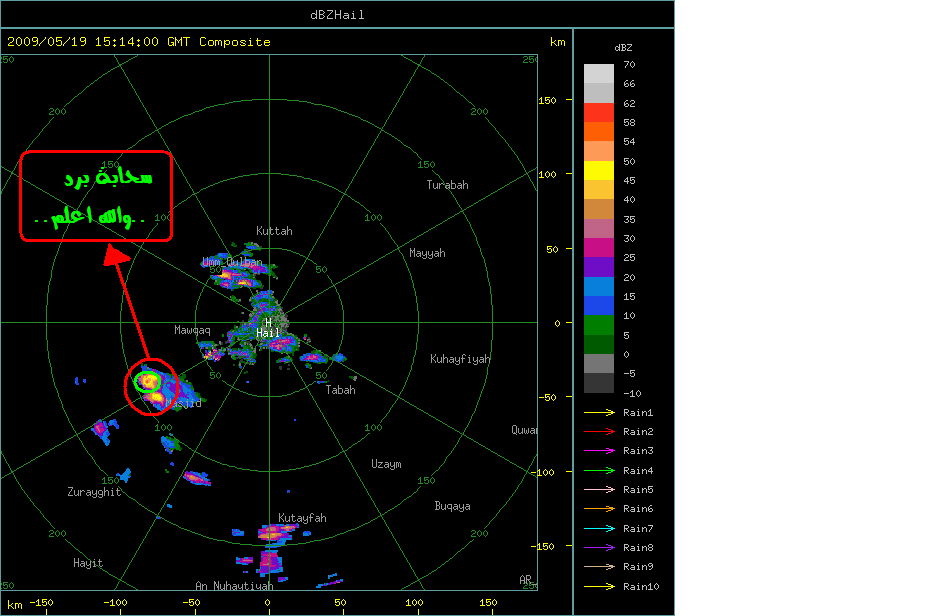Image resolution: width=928 pixels, height=616 pixels.
Task: Select the "Buqaya" city label
Action: pyautogui.click(x=452, y=506)
